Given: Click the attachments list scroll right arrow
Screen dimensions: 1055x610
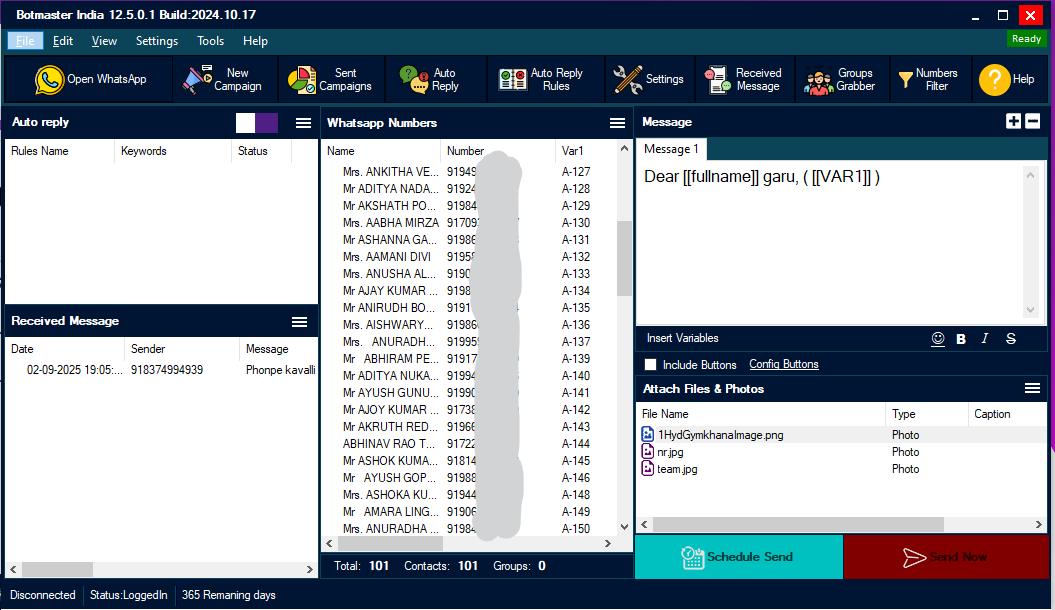Looking at the screenshot, I should (x=1039, y=525).
